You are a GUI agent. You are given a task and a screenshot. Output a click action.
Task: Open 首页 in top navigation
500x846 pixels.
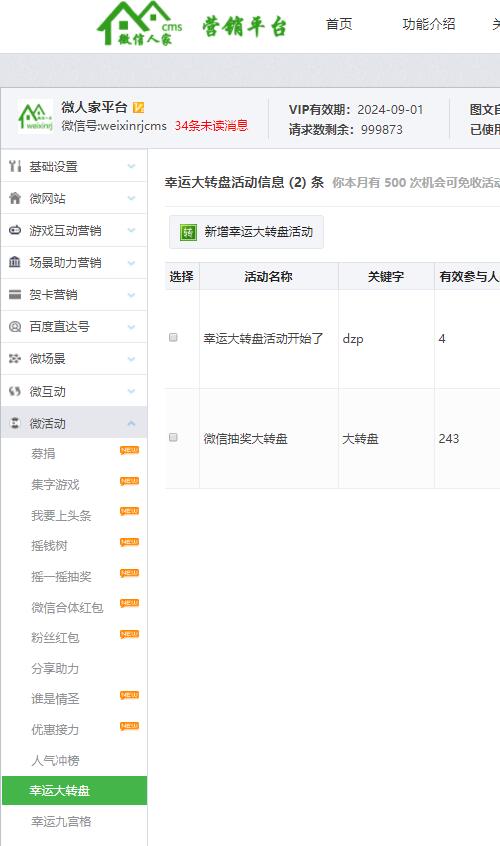[339, 24]
